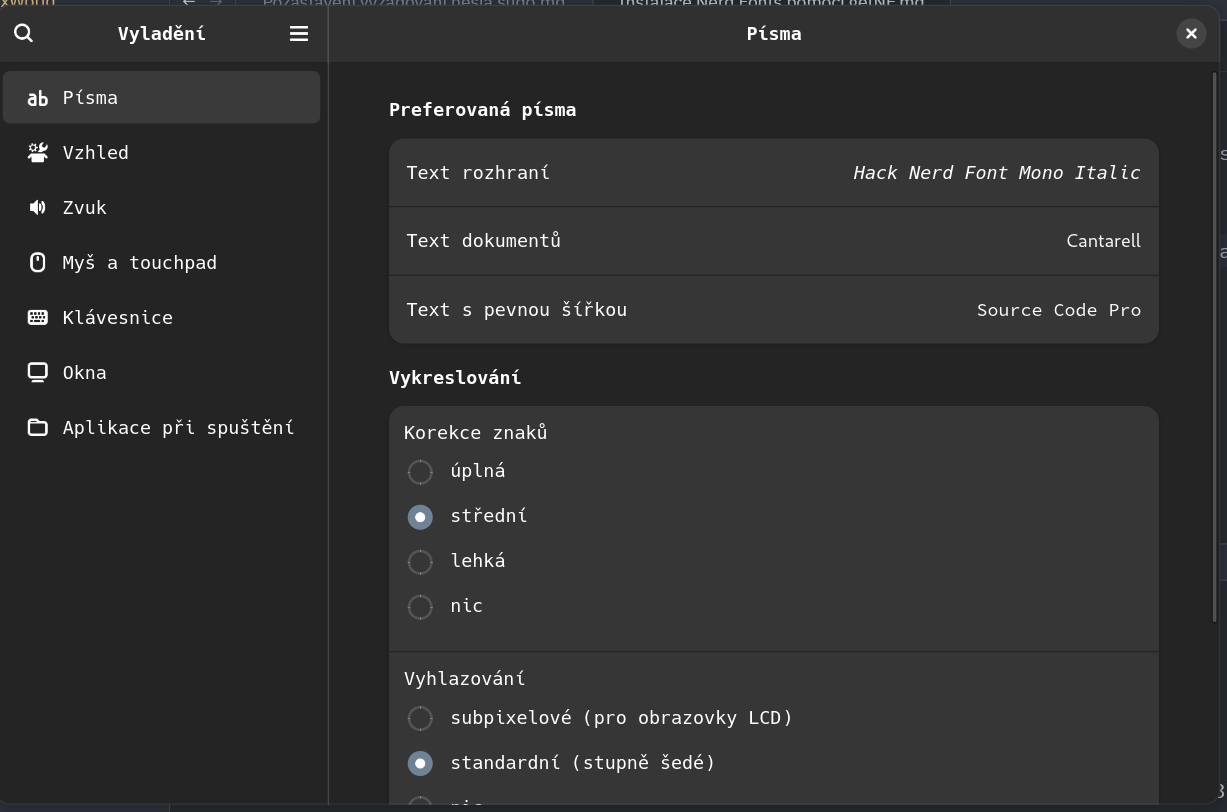
Task: Click the Okna window icon
Action: pos(38,372)
